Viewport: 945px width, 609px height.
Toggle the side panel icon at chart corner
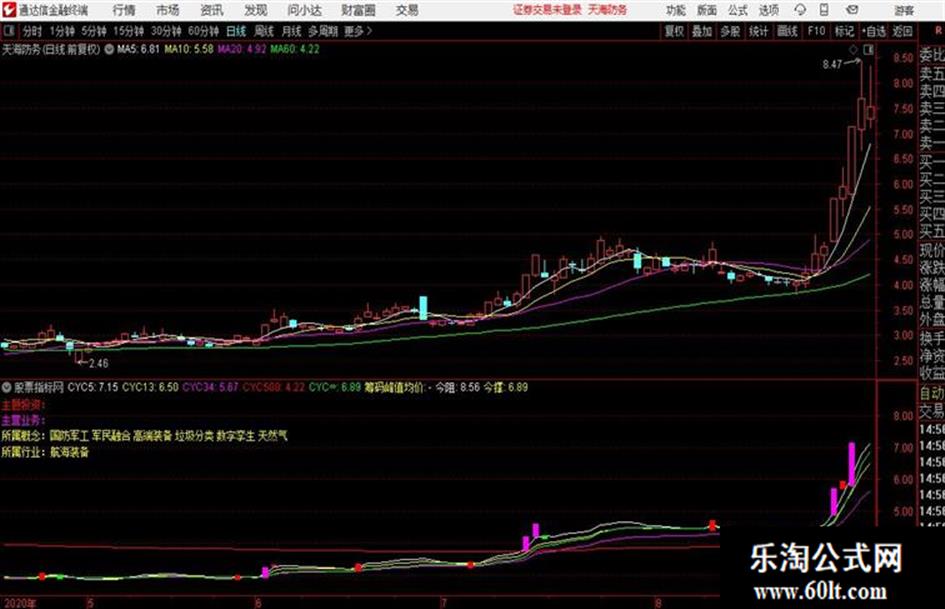[x=868, y=50]
